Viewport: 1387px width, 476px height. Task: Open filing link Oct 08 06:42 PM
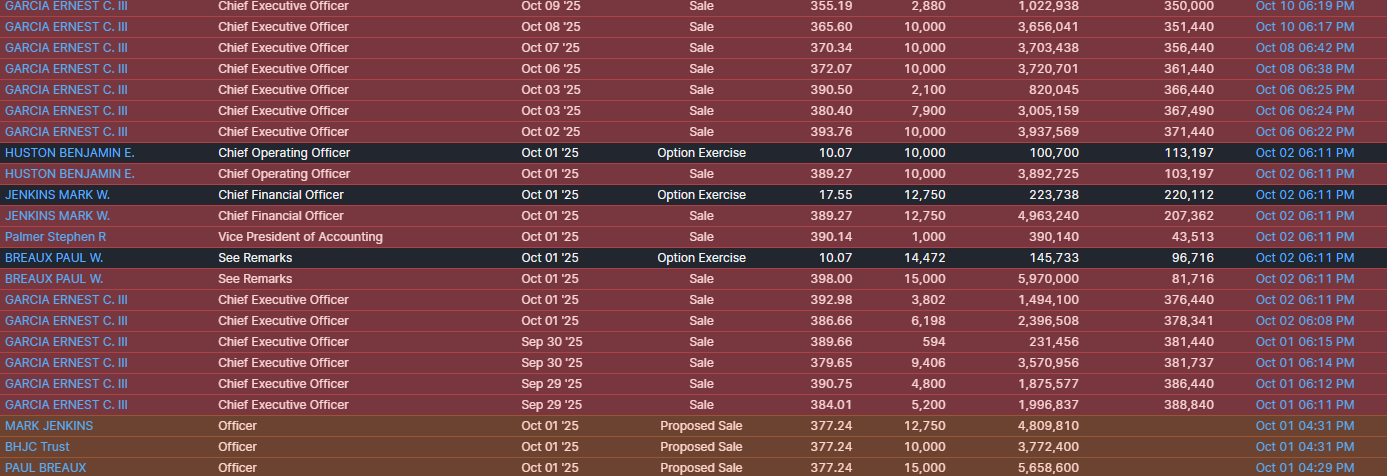click(1305, 48)
